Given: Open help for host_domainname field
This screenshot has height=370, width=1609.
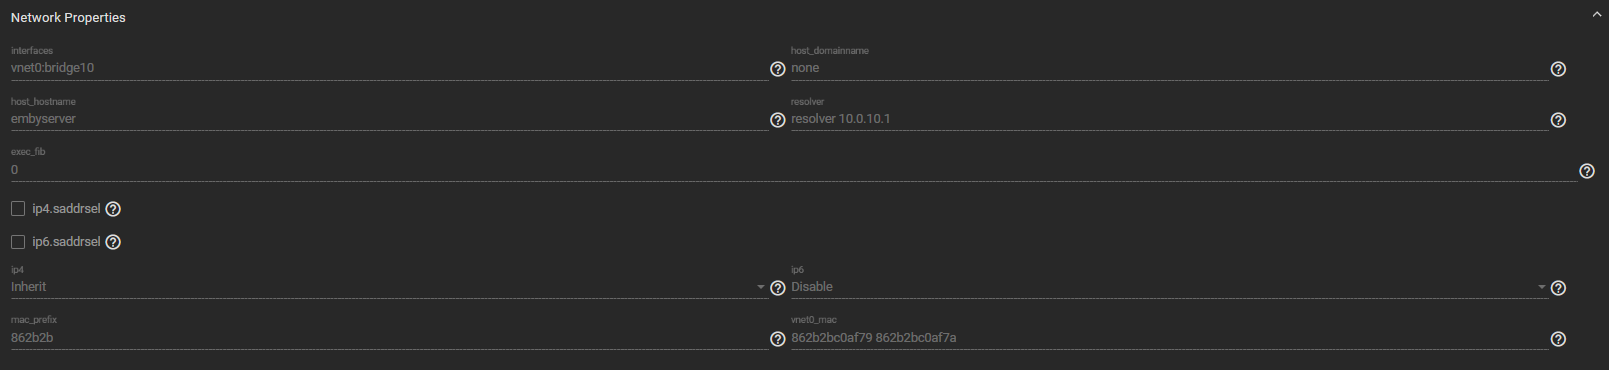Looking at the screenshot, I should (x=1557, y=69).
